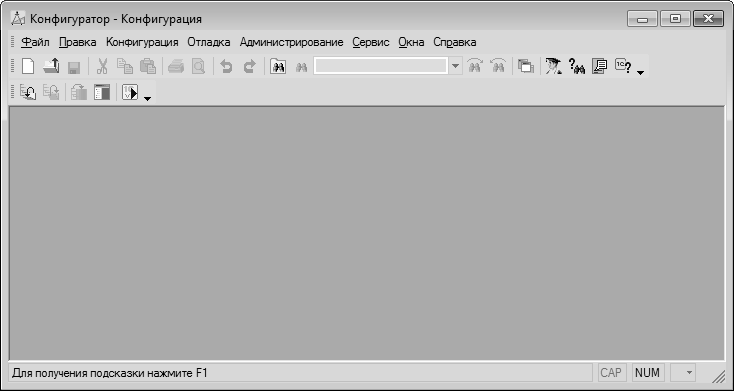
Task: Click the Undo arrow icon
Action: point(227,66)
